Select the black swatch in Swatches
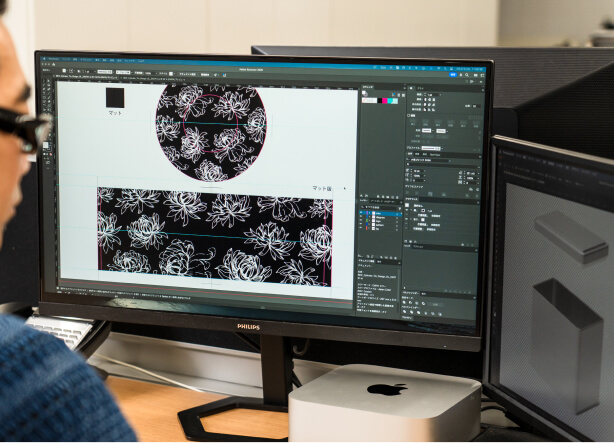Screen dimensions: 614x443 tap(379, 101)
